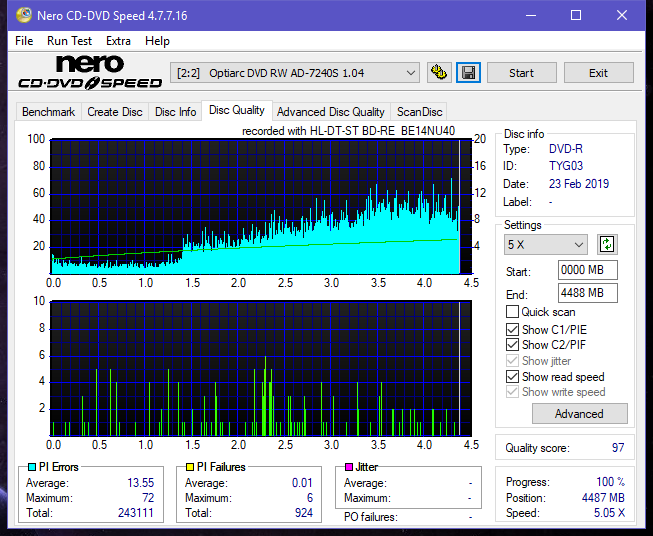Toggle Show read speed checkbox
The width and height of the screenshot is (653, 536).
[x=512, y=376]
